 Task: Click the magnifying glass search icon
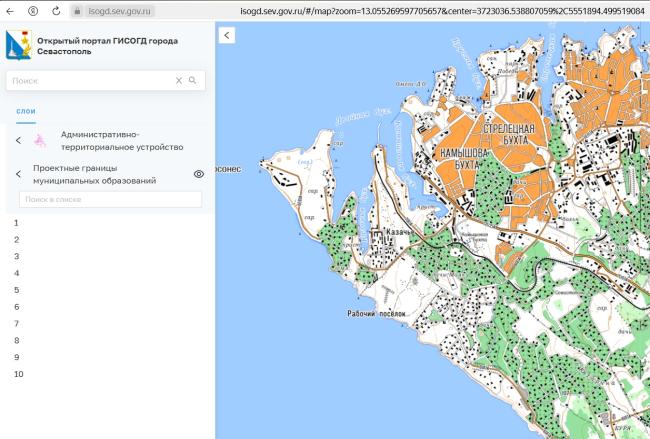[x=193, y=80]
